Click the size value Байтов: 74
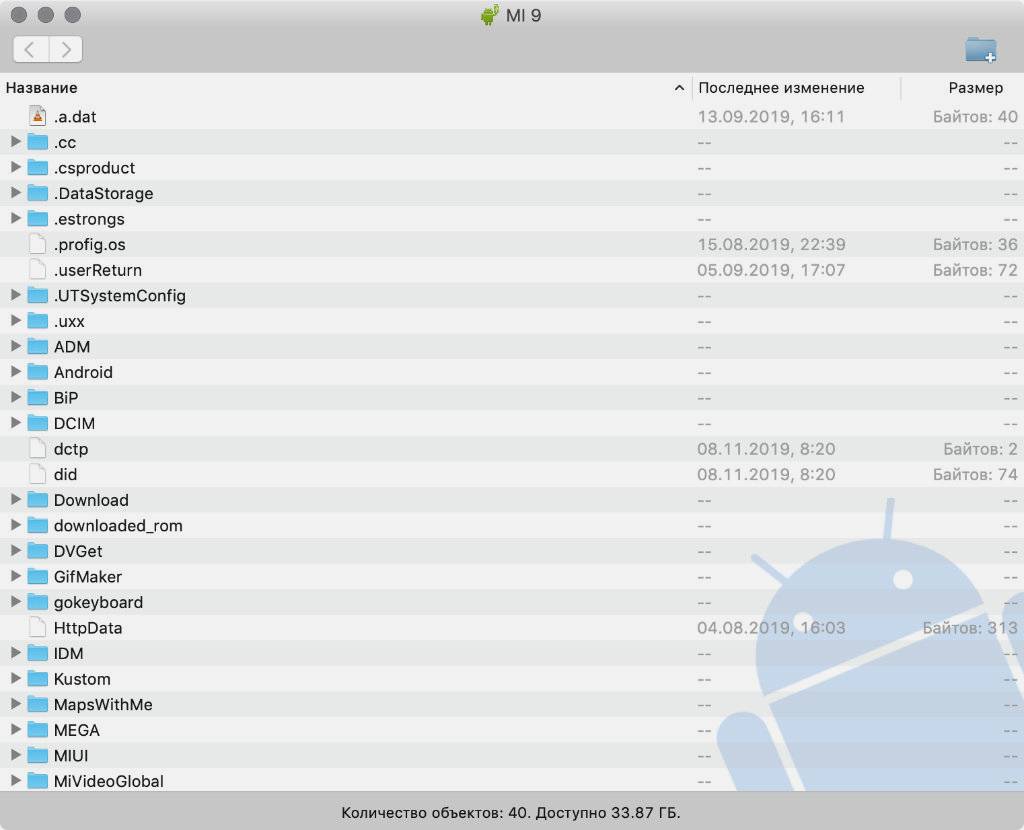The width and height of the screenshot is (1024, 830). 975,475
